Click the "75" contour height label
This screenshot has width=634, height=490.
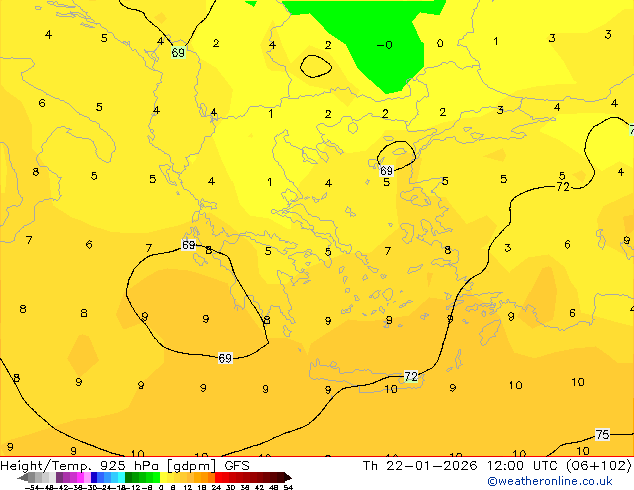click(602, 435)
